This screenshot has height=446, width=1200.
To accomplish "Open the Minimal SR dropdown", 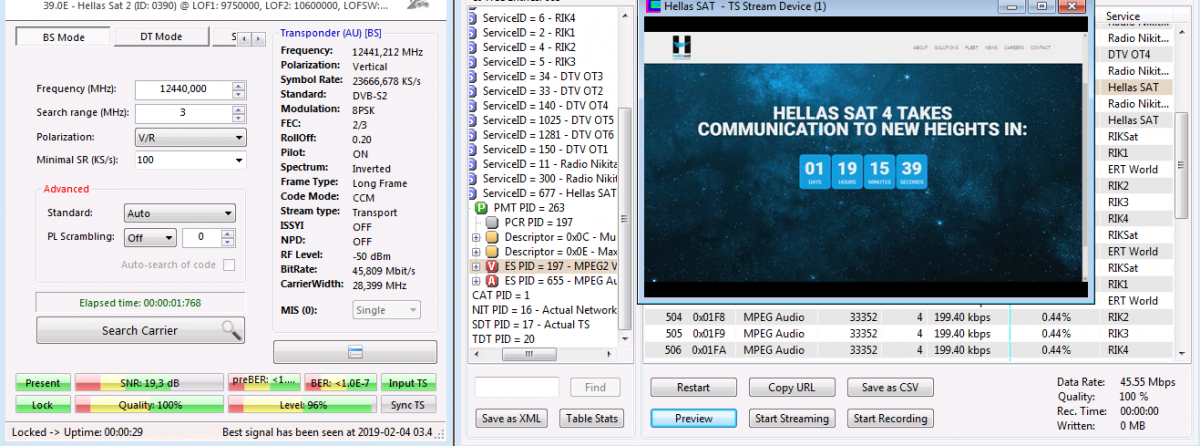I will coord(190,160).
